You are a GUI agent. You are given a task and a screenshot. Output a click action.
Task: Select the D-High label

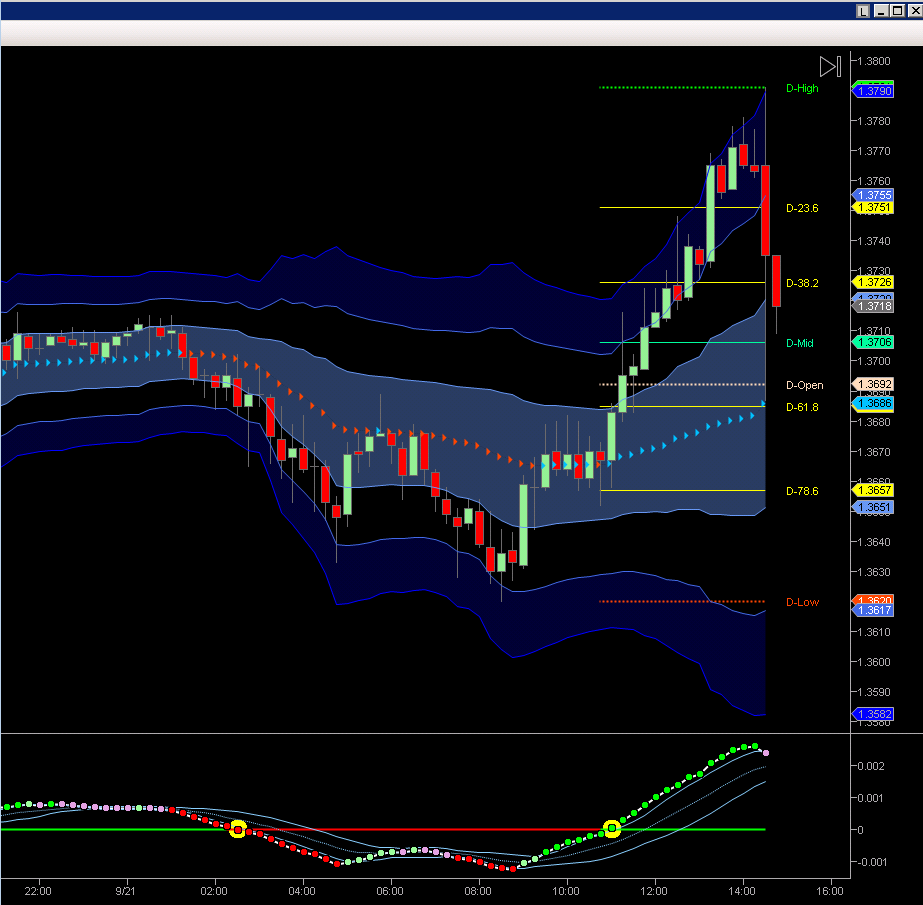click(802, 88)
